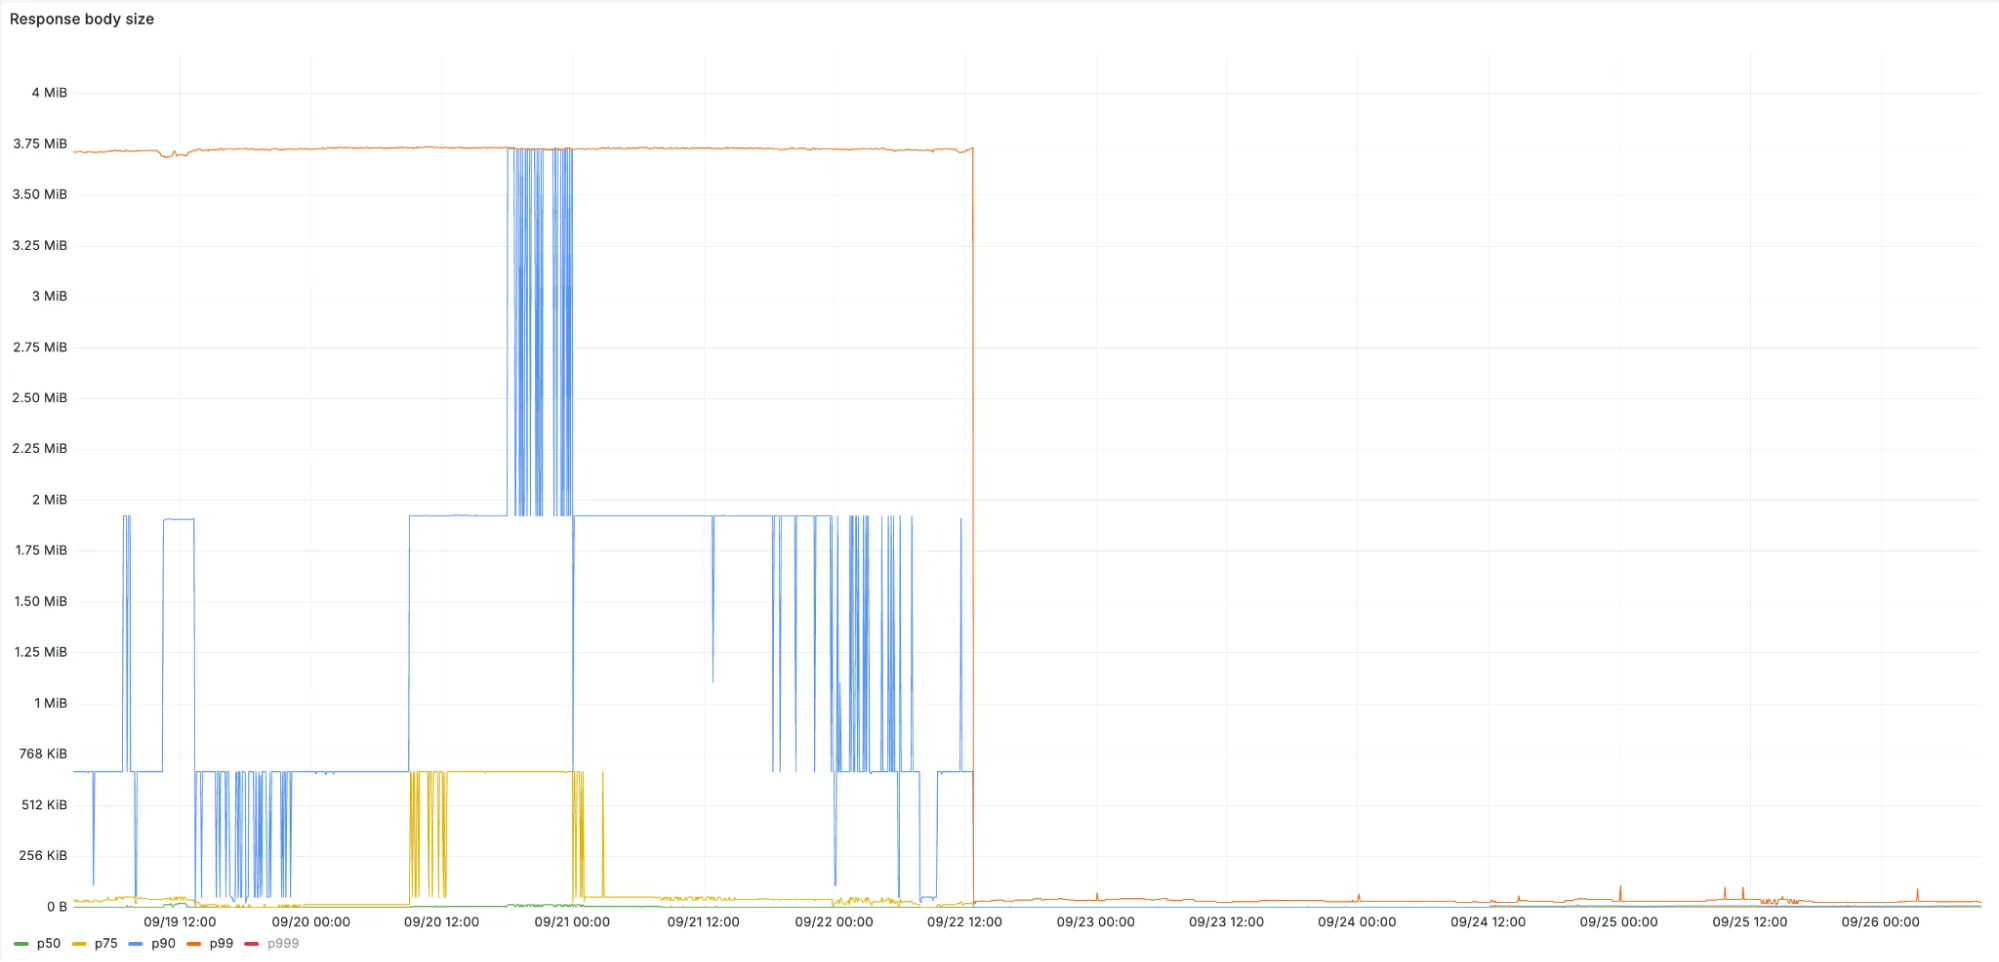Screen dimensions: 1999x962
Task: Click the 0 B y-axis label
Action: pyautogui.click(x=59, y=904)
